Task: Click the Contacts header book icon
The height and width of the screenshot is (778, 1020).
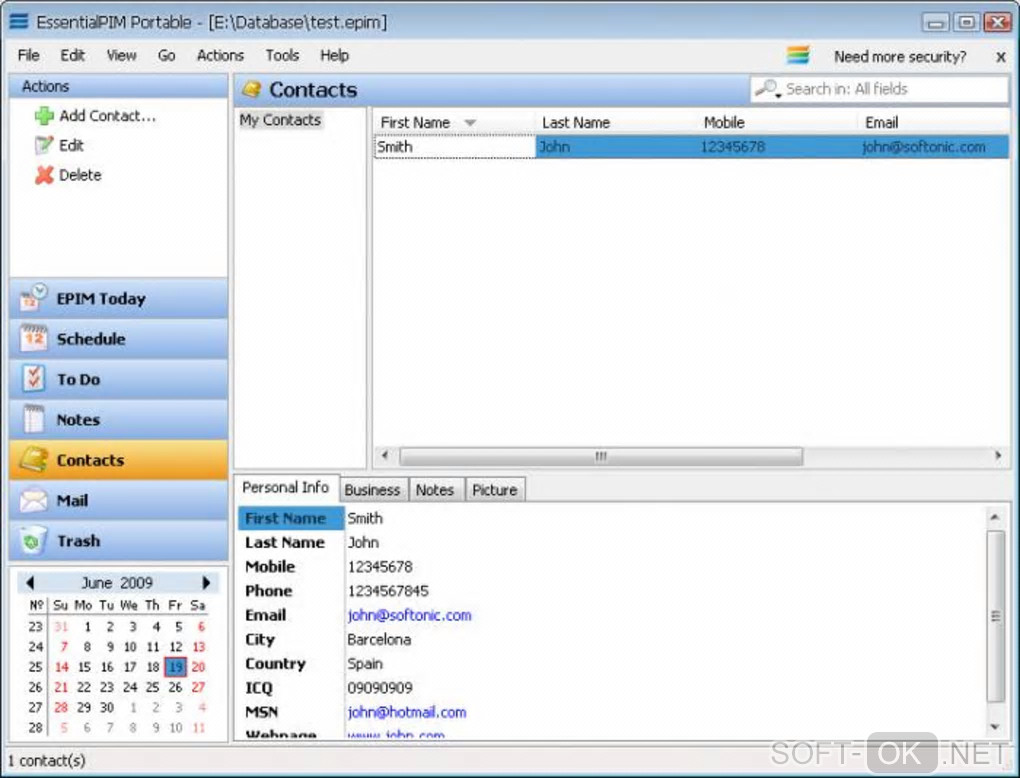Action: coord(252,89)
